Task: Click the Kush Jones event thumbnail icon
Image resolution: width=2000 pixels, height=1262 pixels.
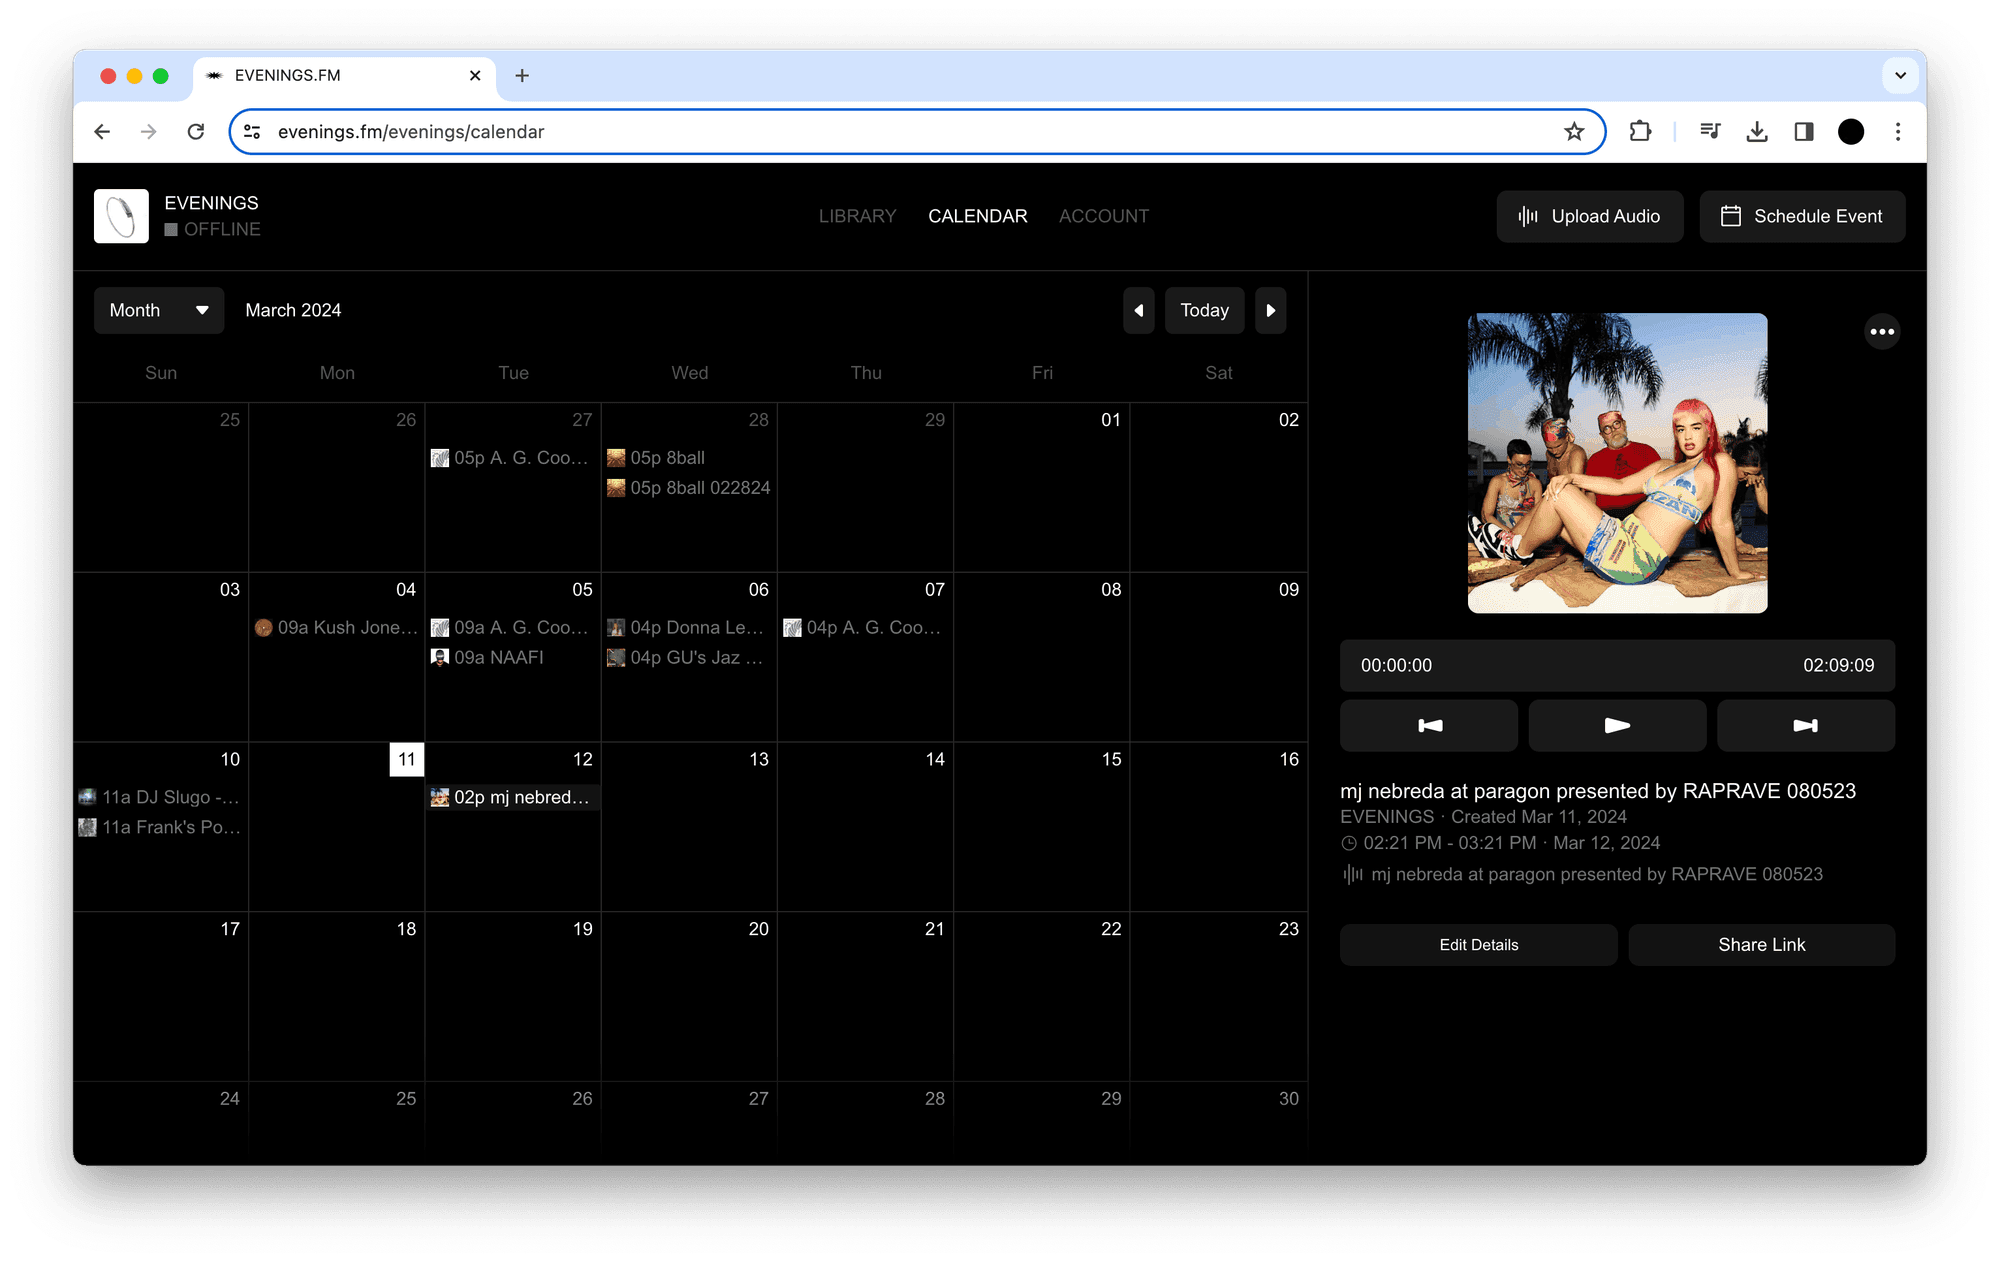Action: [264, 628]
